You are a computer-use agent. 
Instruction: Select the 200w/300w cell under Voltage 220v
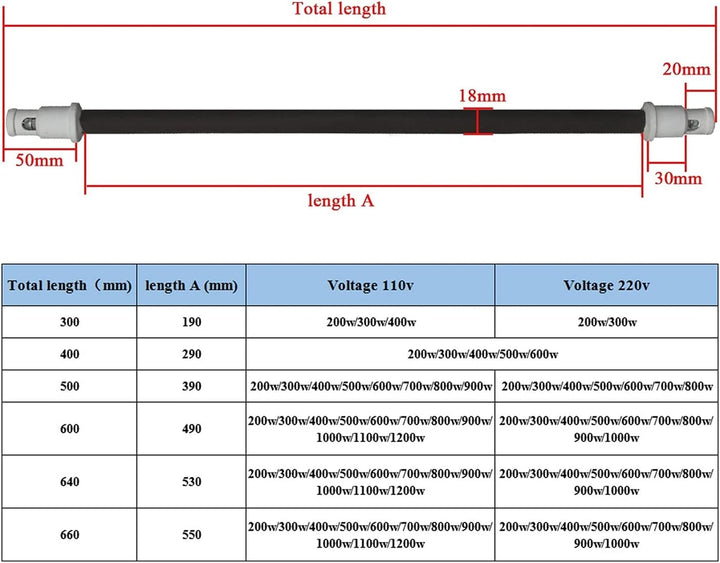pyautogui.click(x=606, y=322)
